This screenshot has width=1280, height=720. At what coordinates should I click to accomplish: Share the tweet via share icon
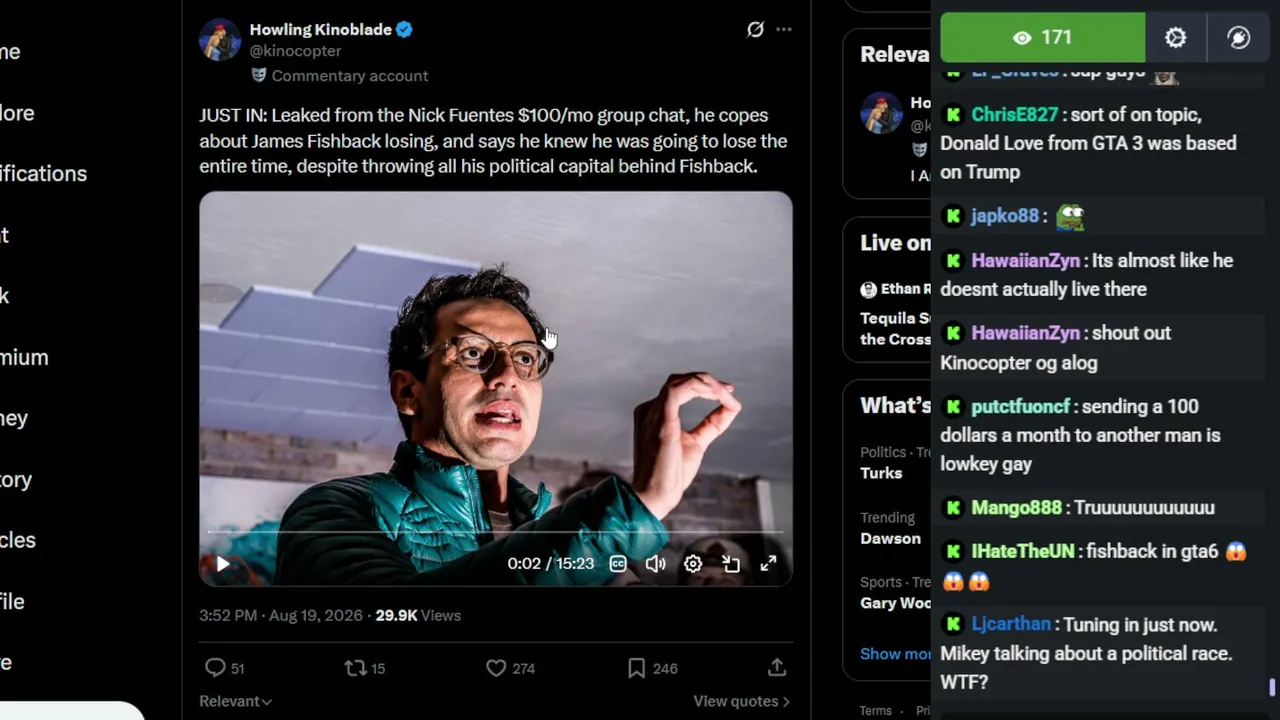(777, 667)
